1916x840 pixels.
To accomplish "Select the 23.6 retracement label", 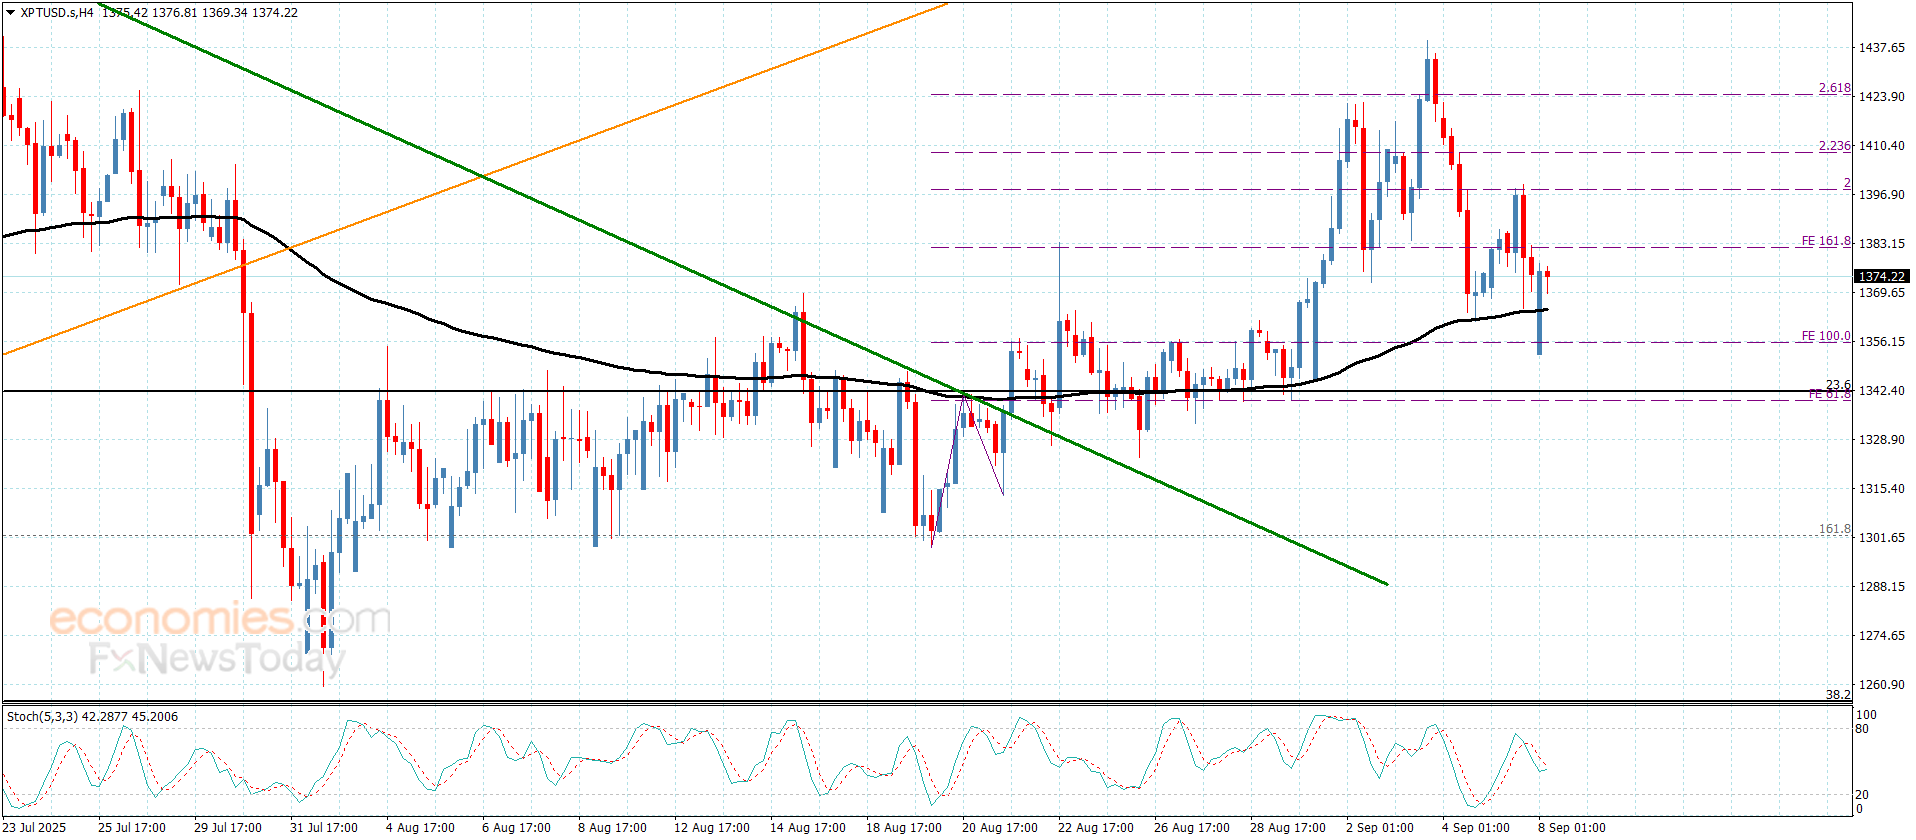I will 1838,385.
